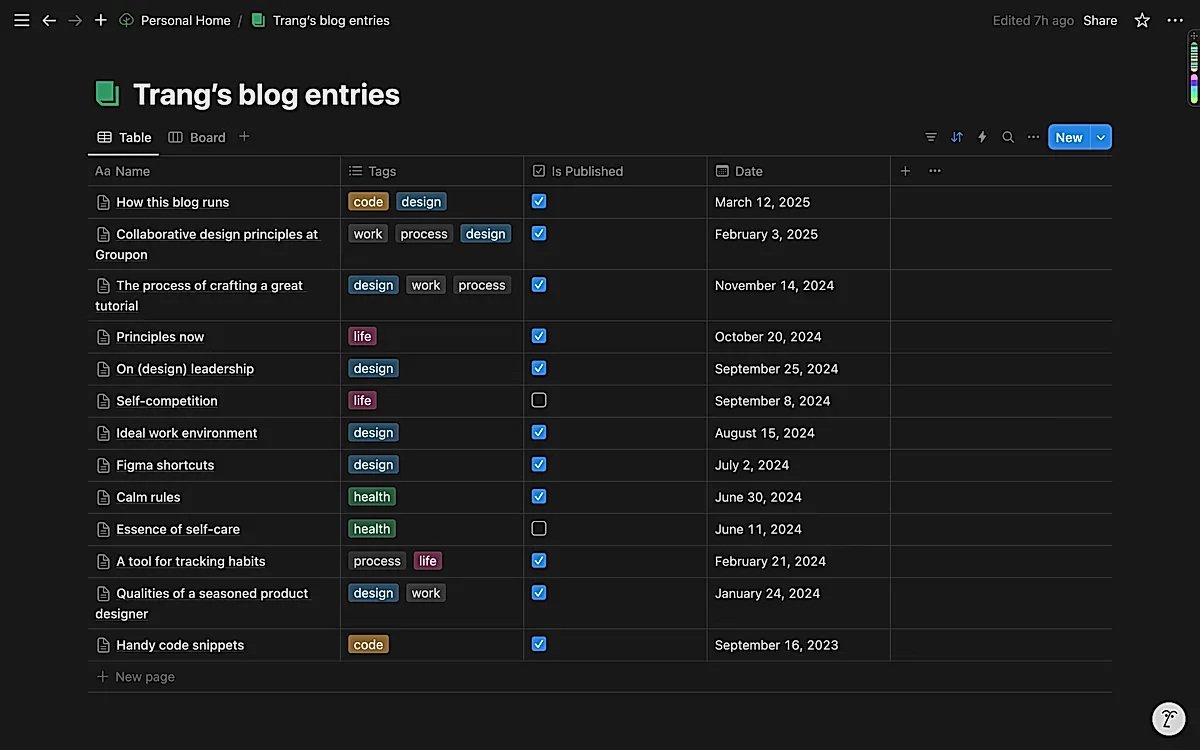Click the Share button
1200x750 pixels.
(1100, 20)
